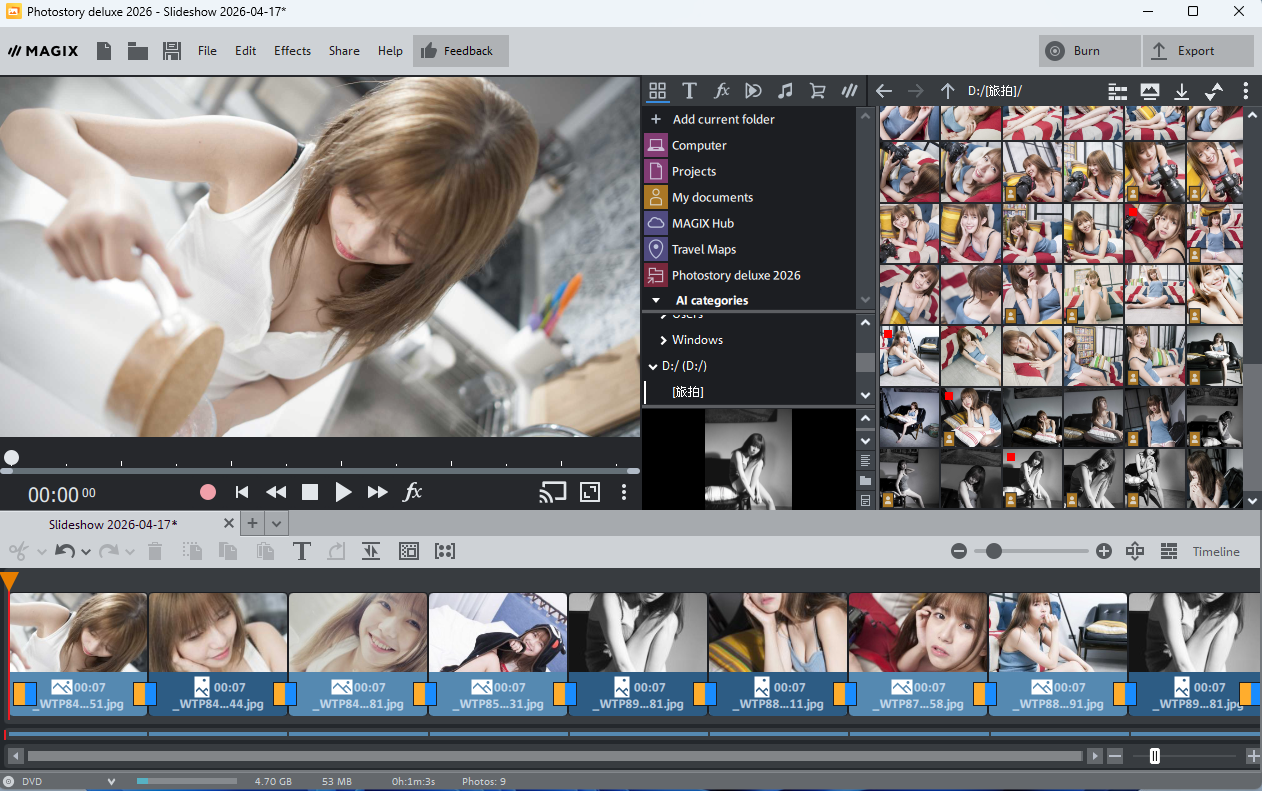The image size is (1262, 791).
Task: Open the fx effects button below preview
Action: [x=412, y=492]
